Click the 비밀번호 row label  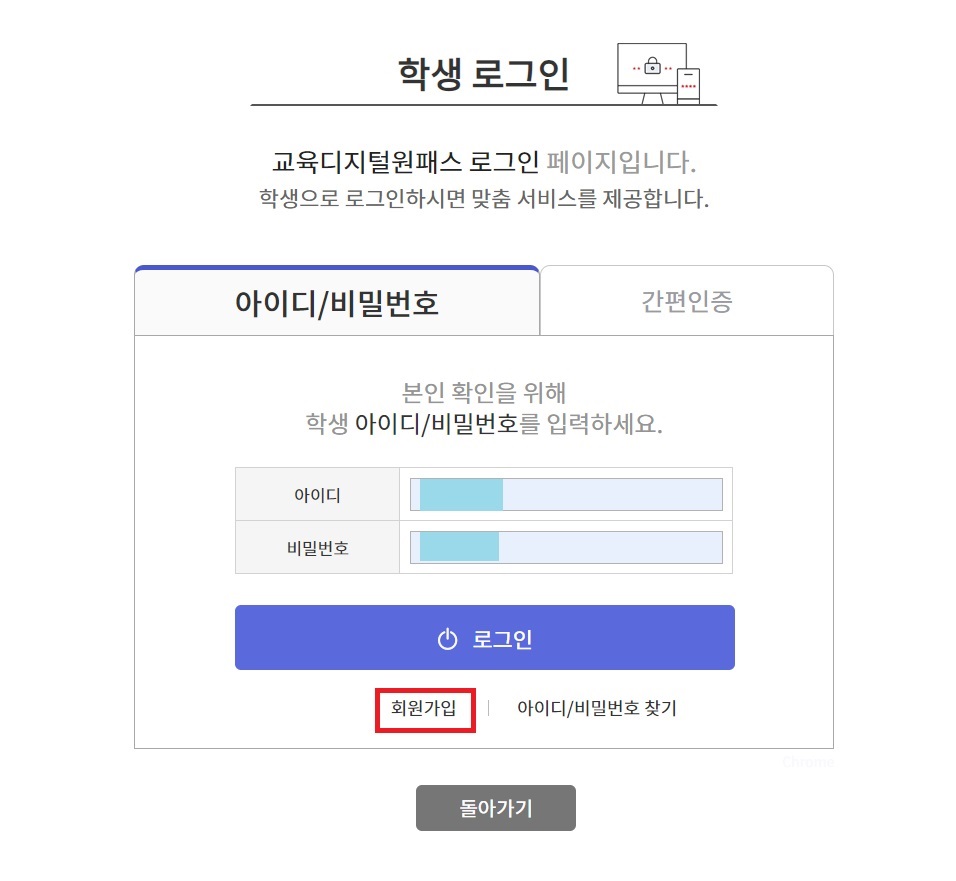[318, 547]
